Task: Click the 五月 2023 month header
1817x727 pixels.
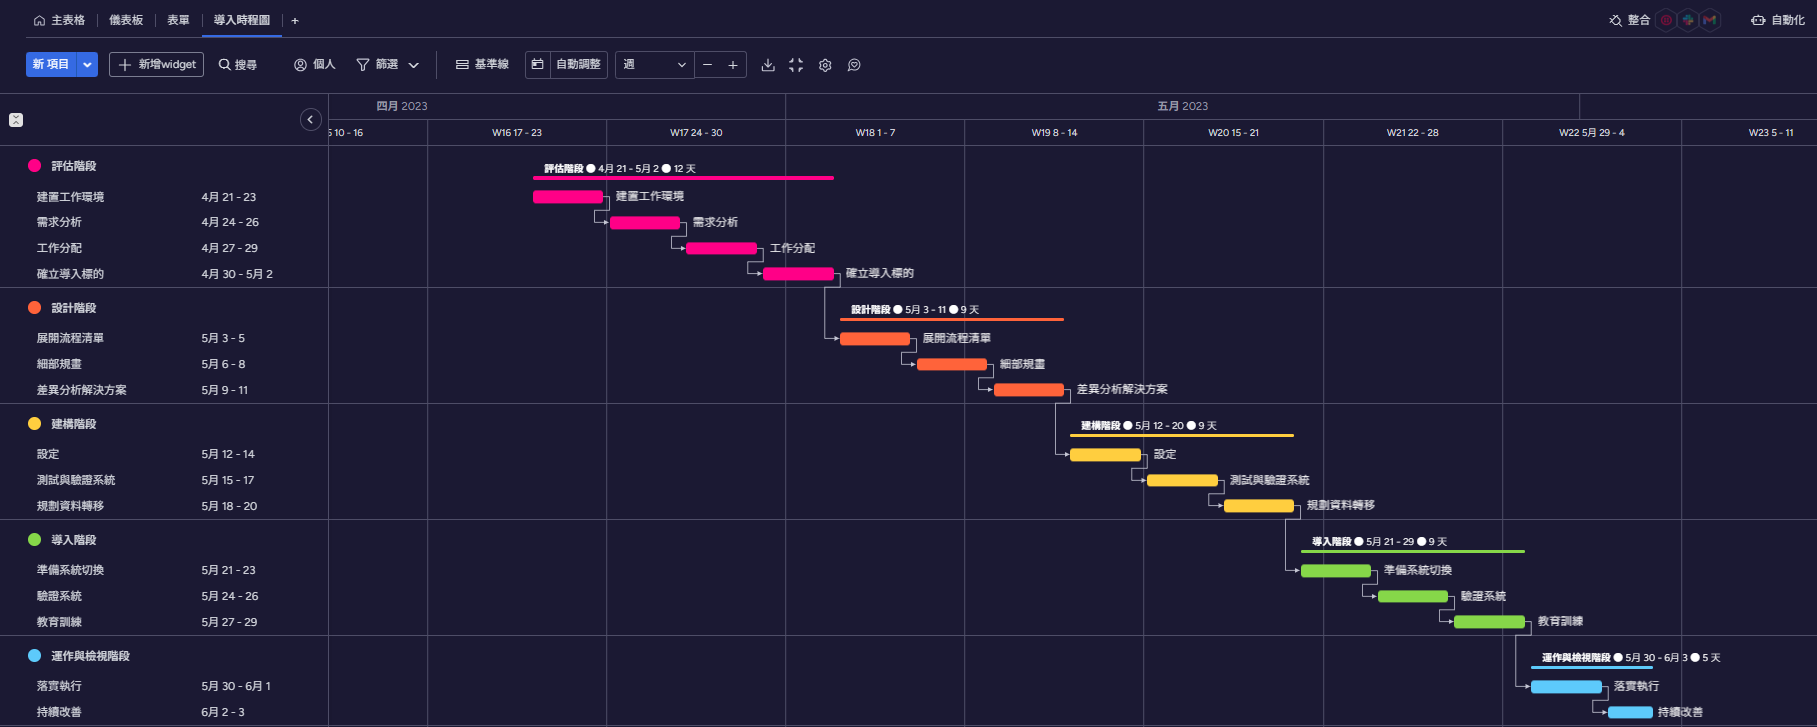Action: [x=1182, y=106]
